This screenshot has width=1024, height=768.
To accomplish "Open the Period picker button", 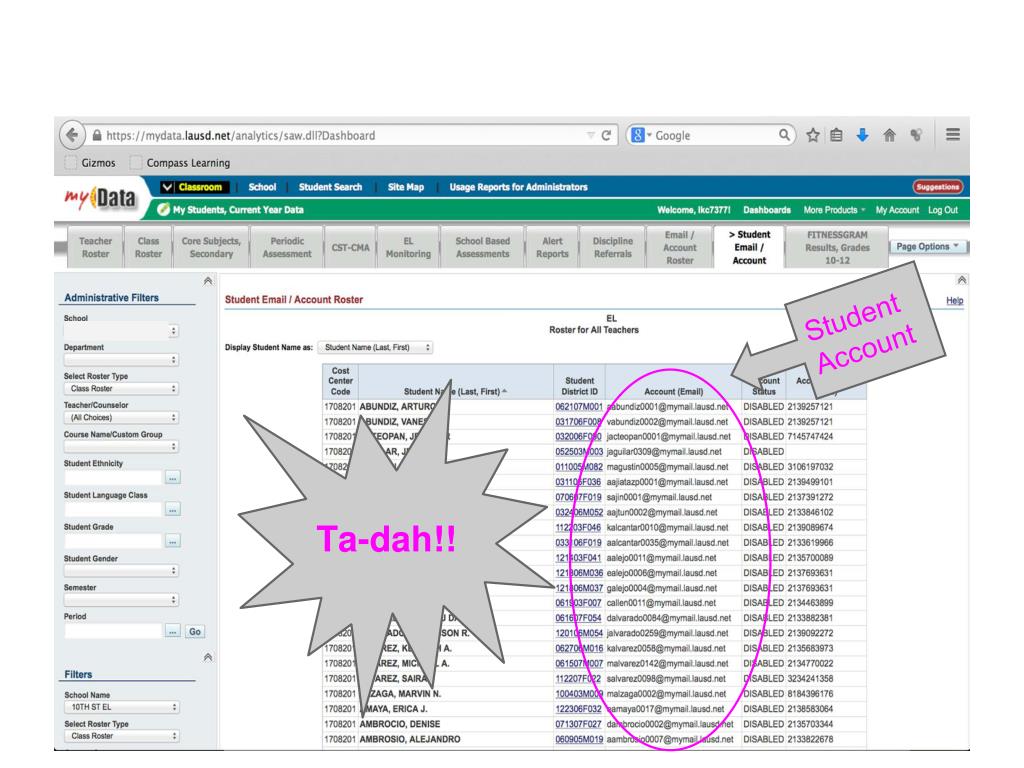I will [172, 632].
